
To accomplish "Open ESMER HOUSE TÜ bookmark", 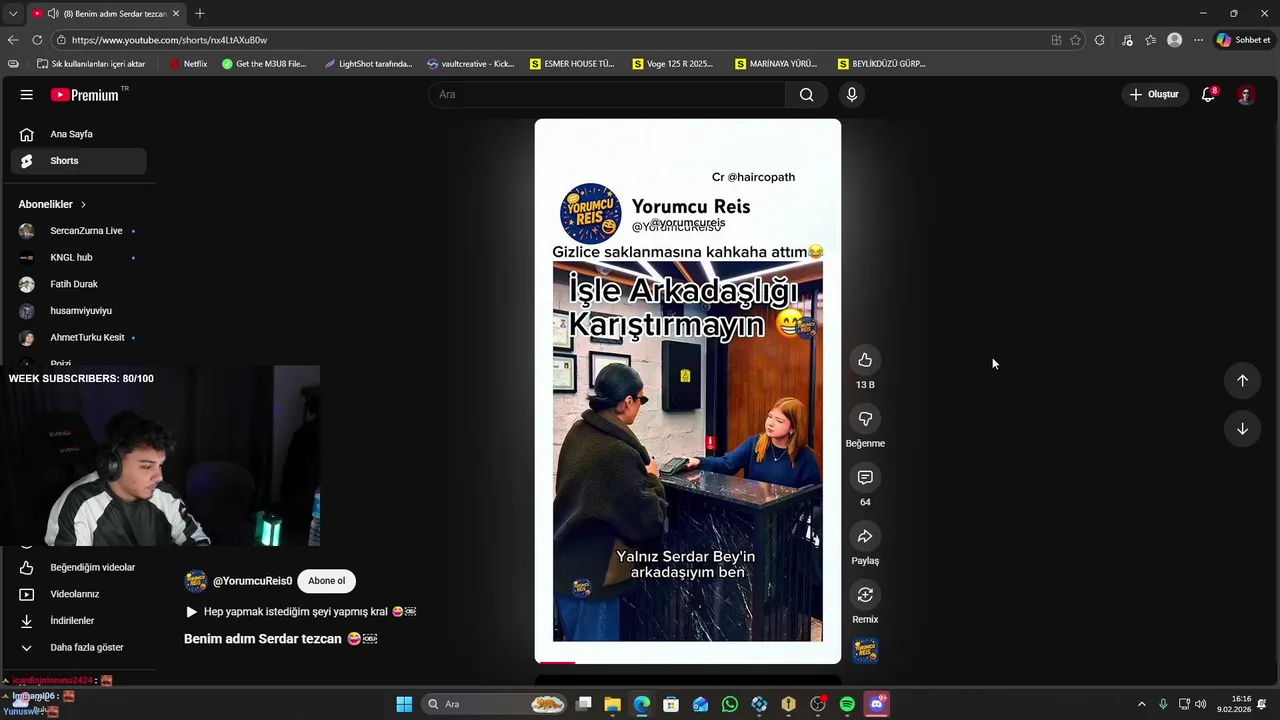I will 572,64.
